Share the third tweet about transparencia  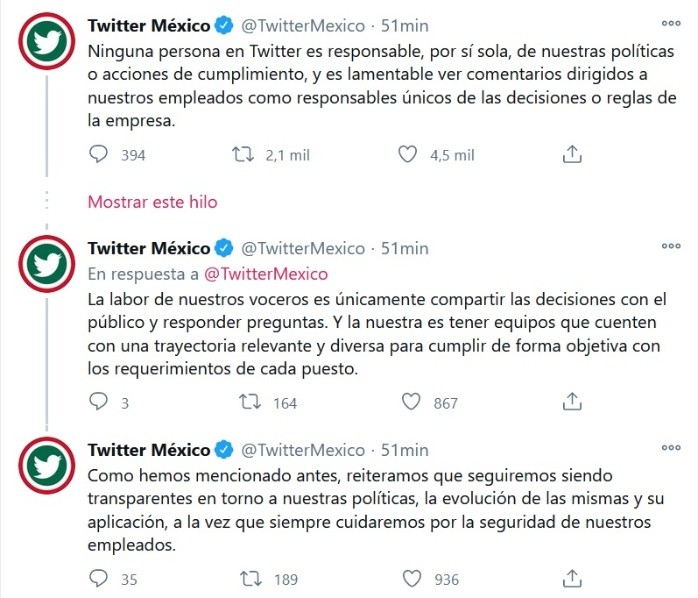pyautogui.click(x=572, y=578)
